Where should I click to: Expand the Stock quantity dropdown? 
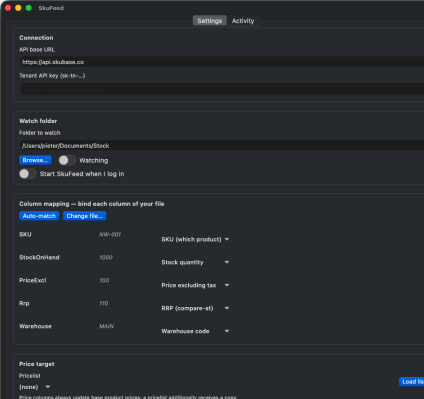(x=195, y=262)
